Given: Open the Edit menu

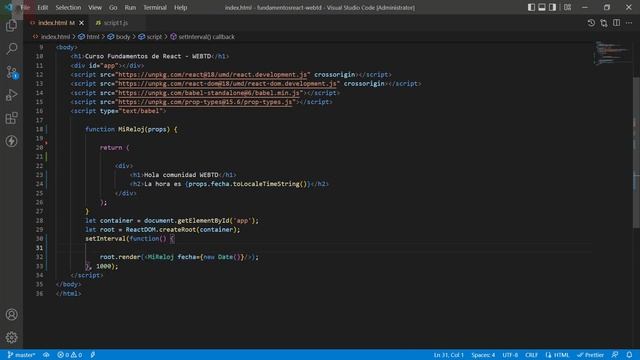Looking at the screenshot, I should [x=42, y=7].
